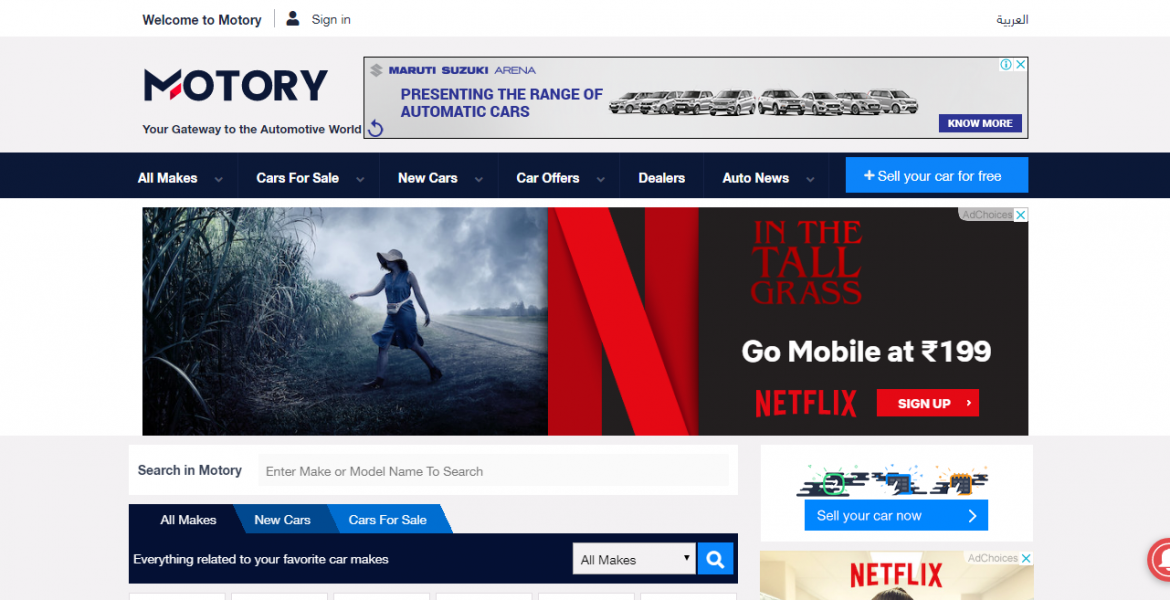
Task: Open the Dealers menu item
Action: (x=661, y=178)
